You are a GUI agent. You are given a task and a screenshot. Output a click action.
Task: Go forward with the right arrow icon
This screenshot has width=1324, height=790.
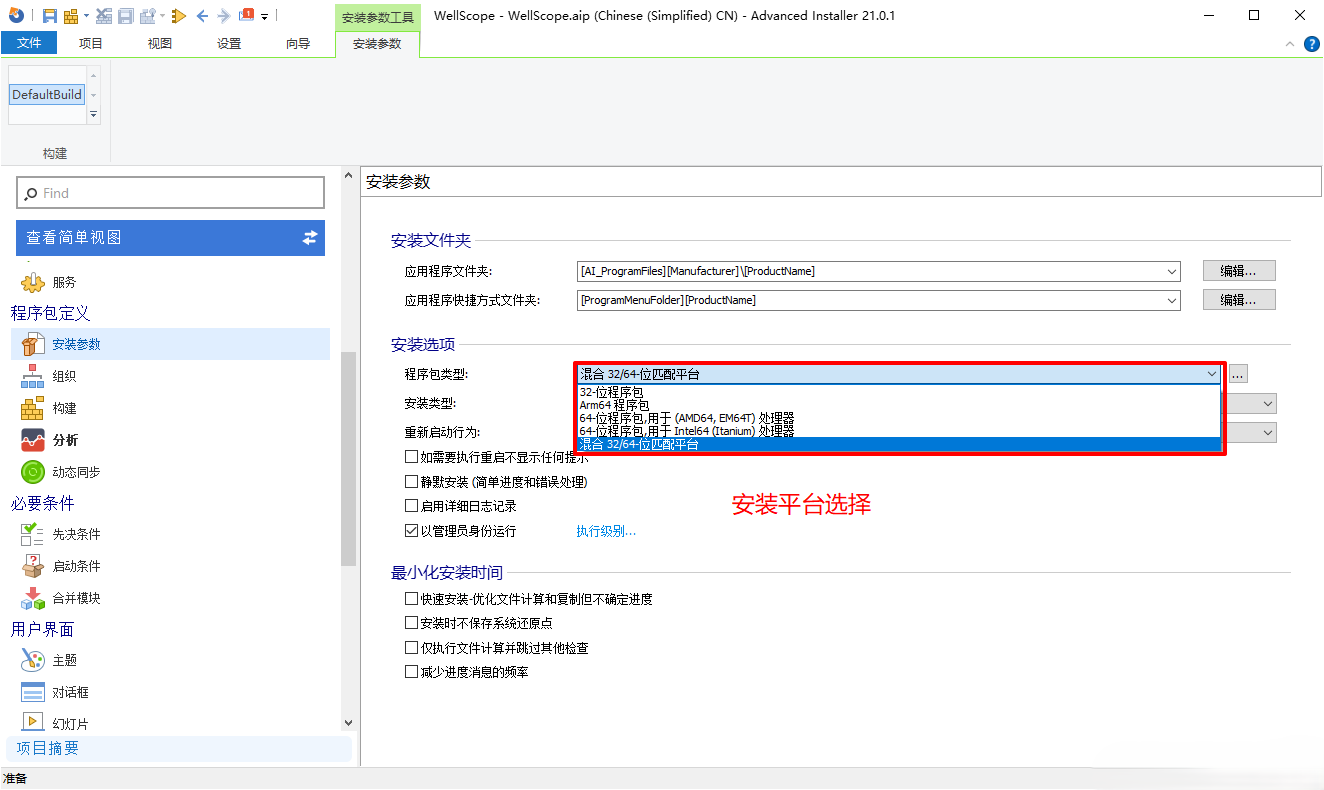223,16
